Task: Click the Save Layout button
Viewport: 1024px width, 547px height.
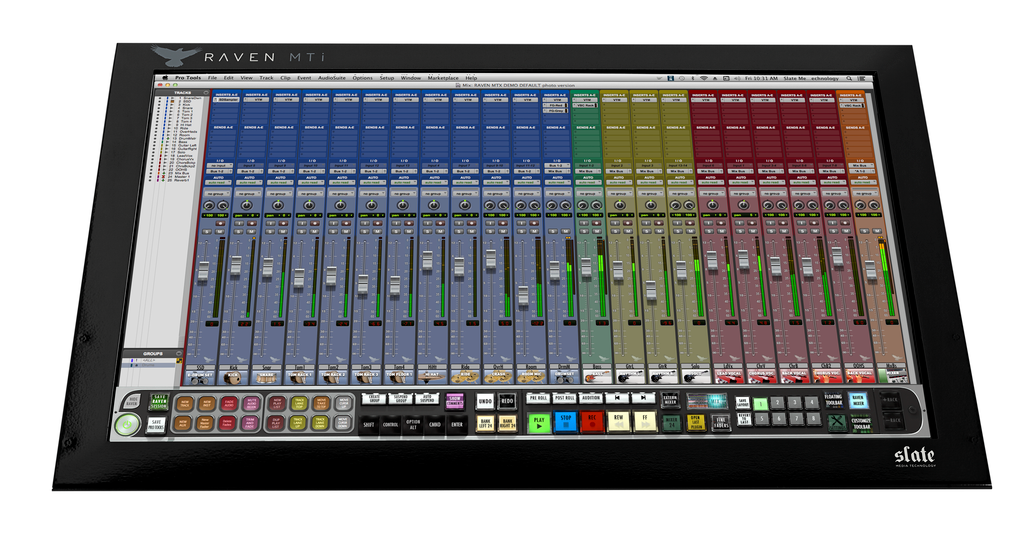Action: coord(743,403)
